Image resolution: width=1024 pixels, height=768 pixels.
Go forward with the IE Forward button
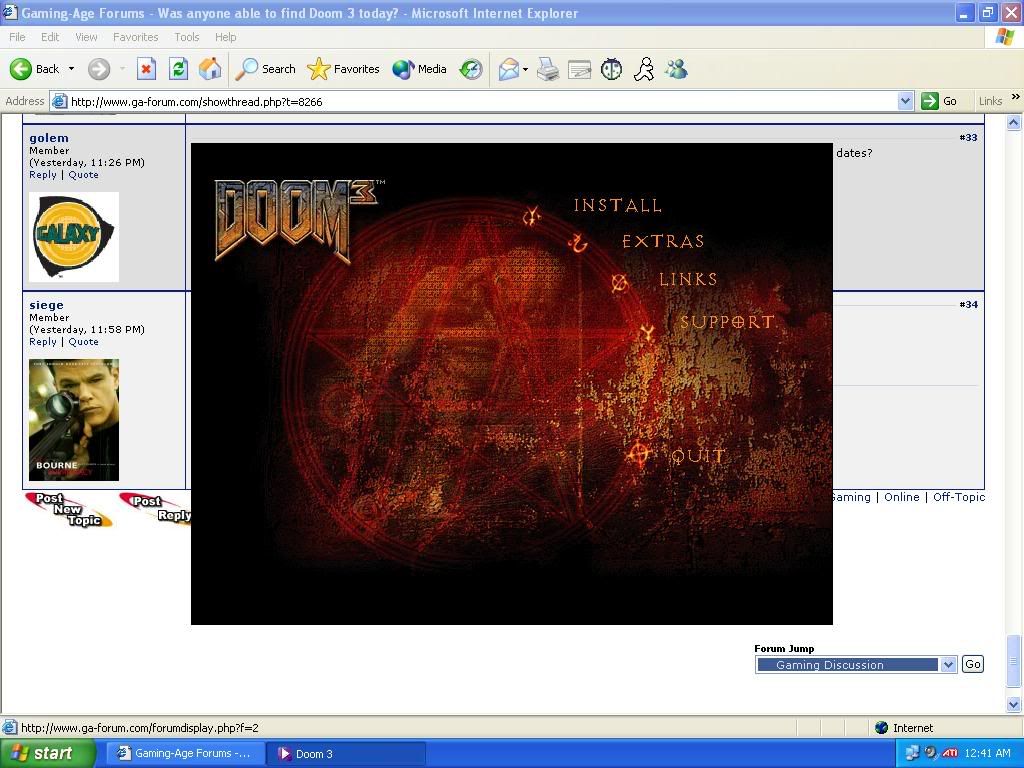[99, 69]
